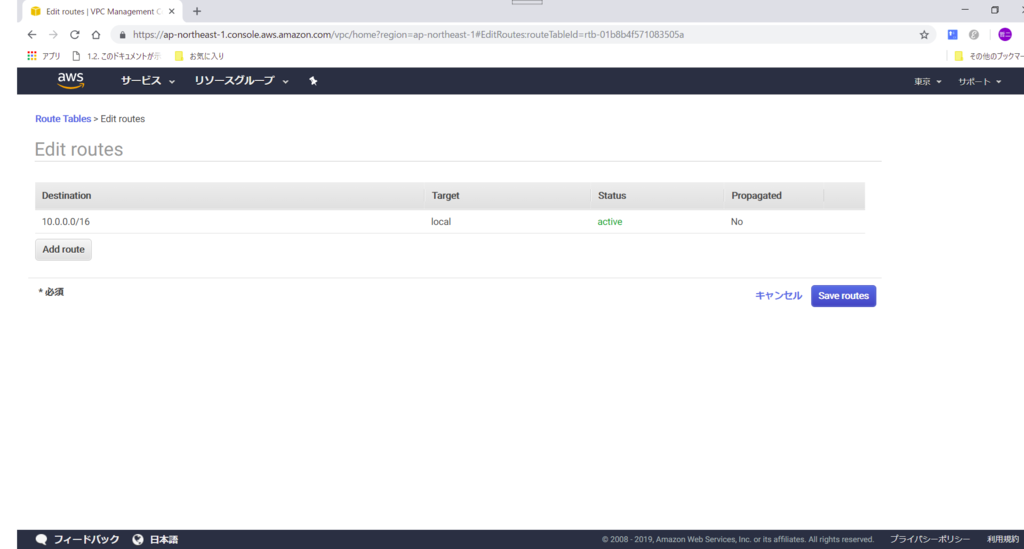
Task: Expand the リソースグループ menu
Action: [x=241, y=81]
